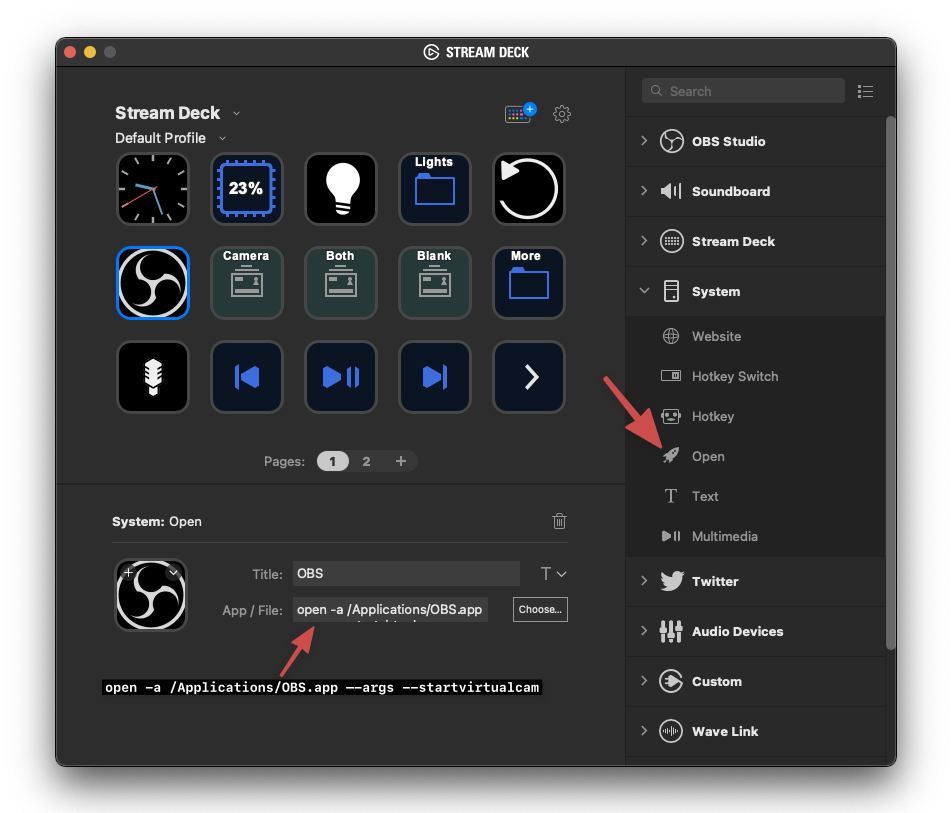Viewport: 952px width, 813px height.
Task: Open the Default Profile dropdown
Action: point(223,138)
